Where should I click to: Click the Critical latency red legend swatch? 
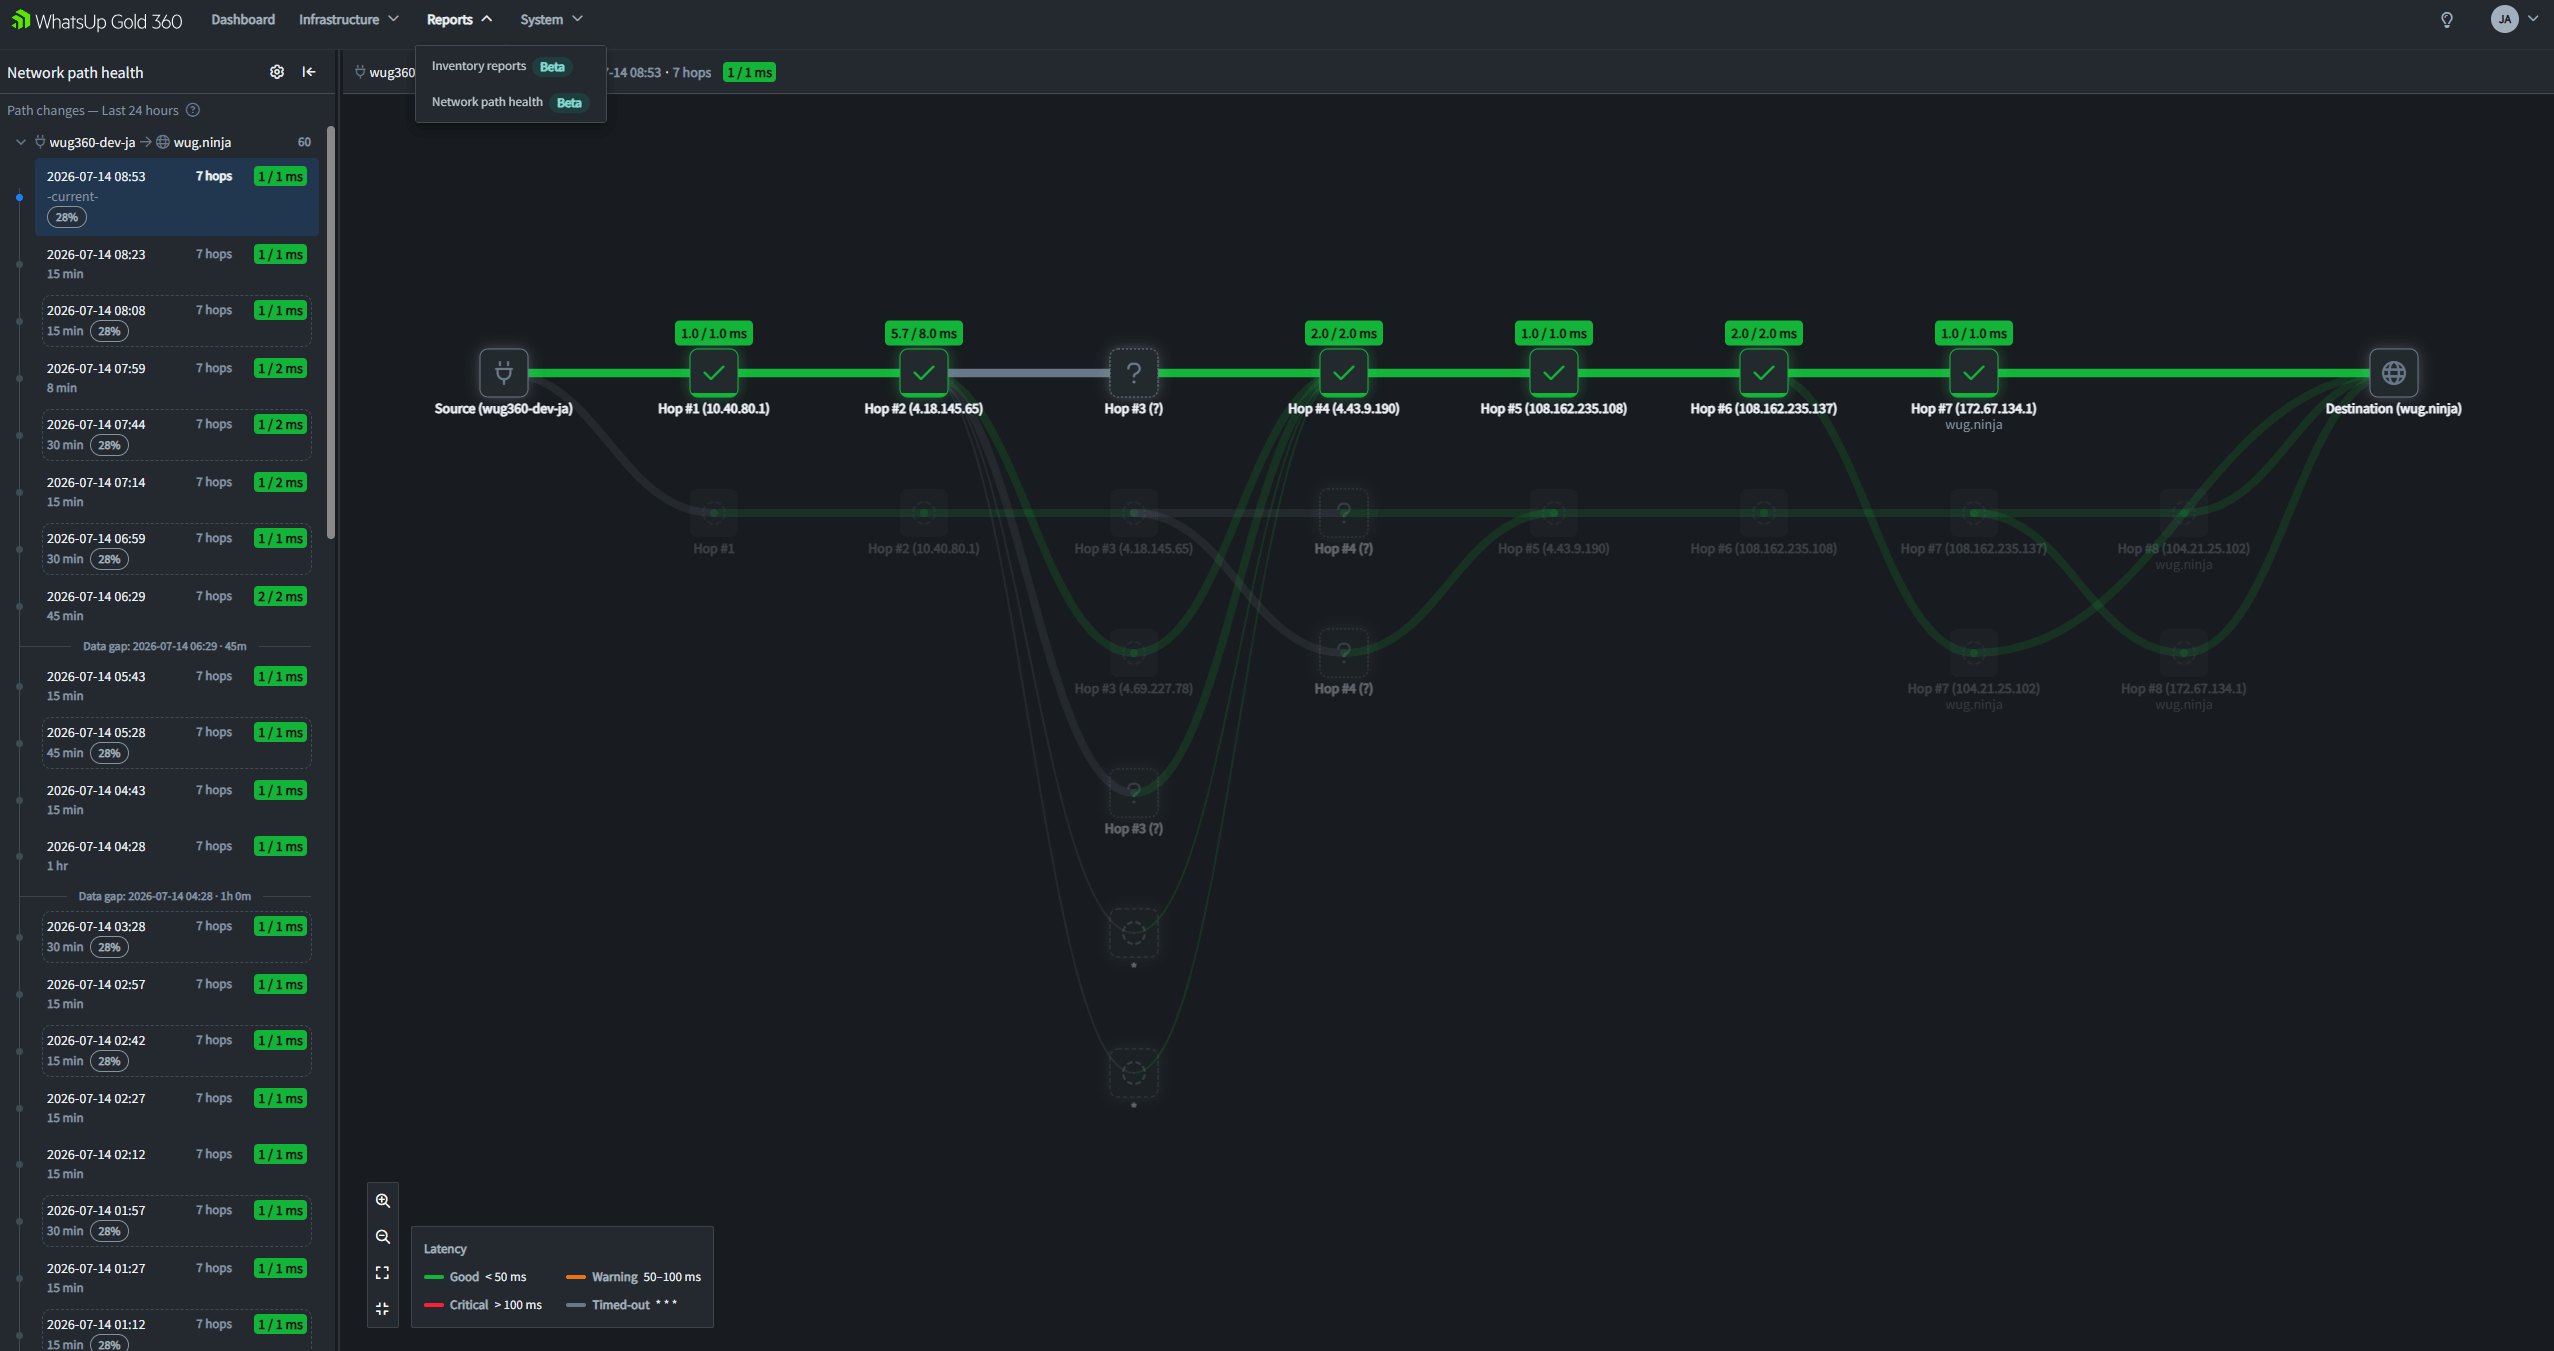point(434,1305)
